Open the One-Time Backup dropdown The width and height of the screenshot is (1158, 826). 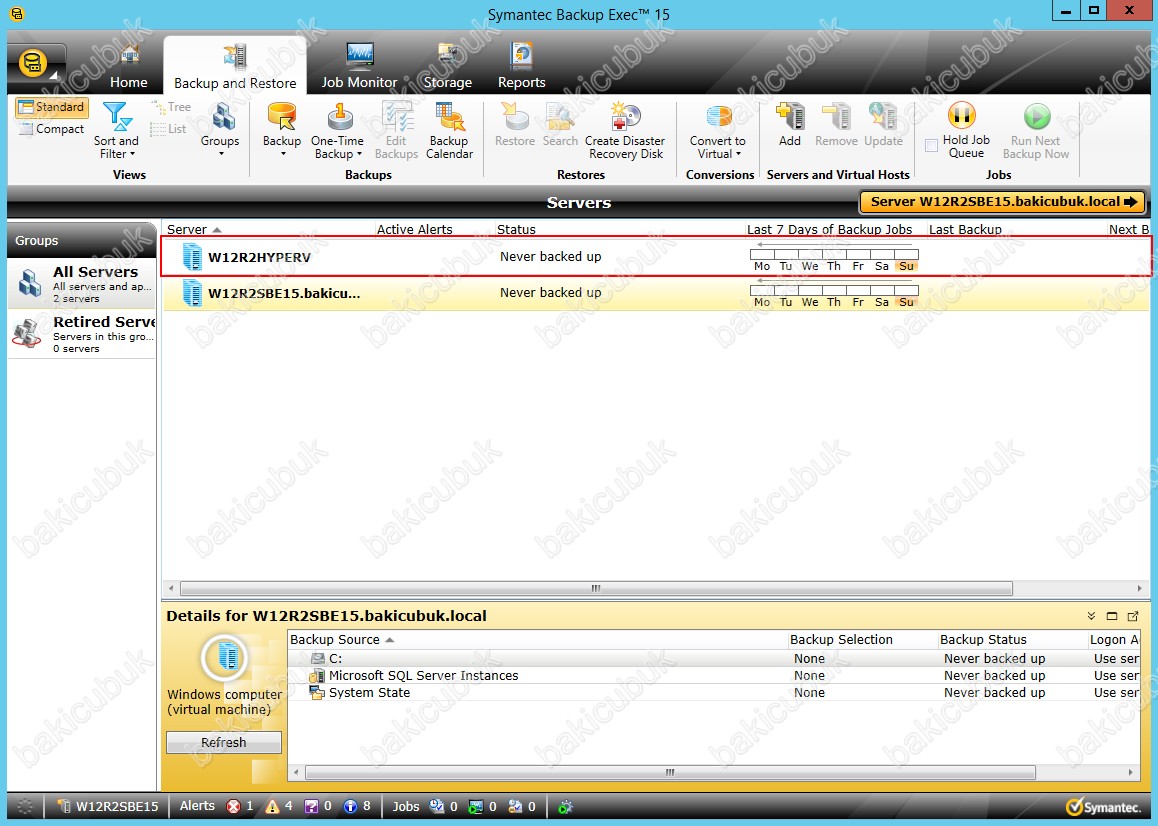[x=338, y=131]
